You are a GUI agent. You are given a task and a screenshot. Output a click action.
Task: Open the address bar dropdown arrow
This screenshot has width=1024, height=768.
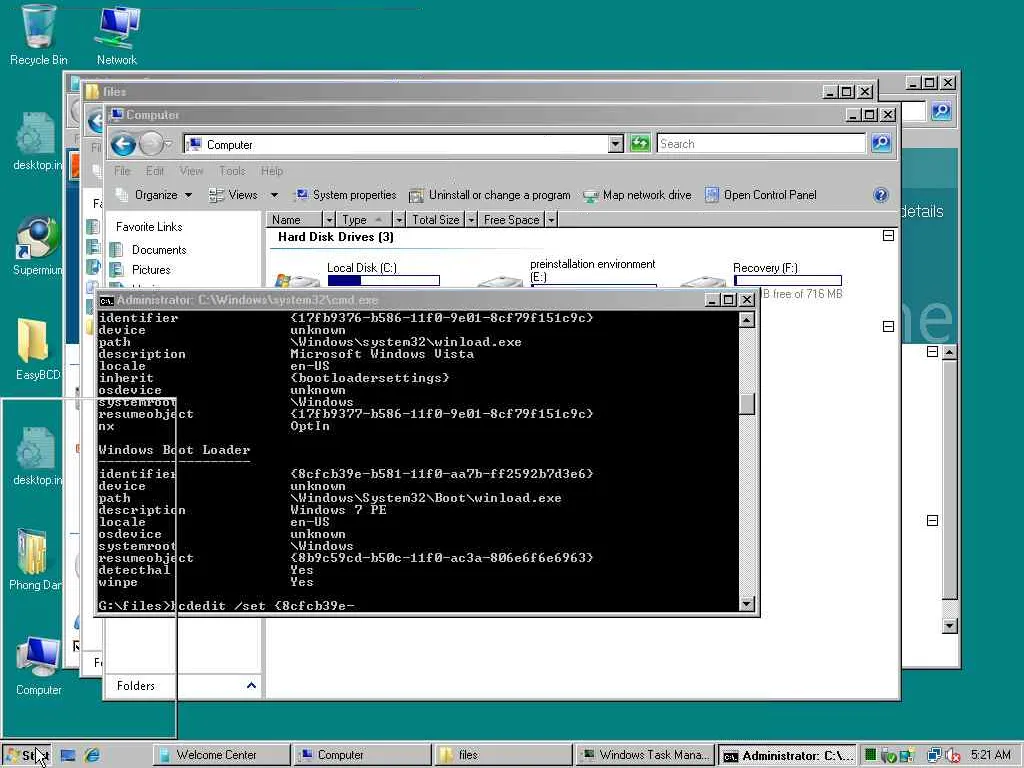615,144
